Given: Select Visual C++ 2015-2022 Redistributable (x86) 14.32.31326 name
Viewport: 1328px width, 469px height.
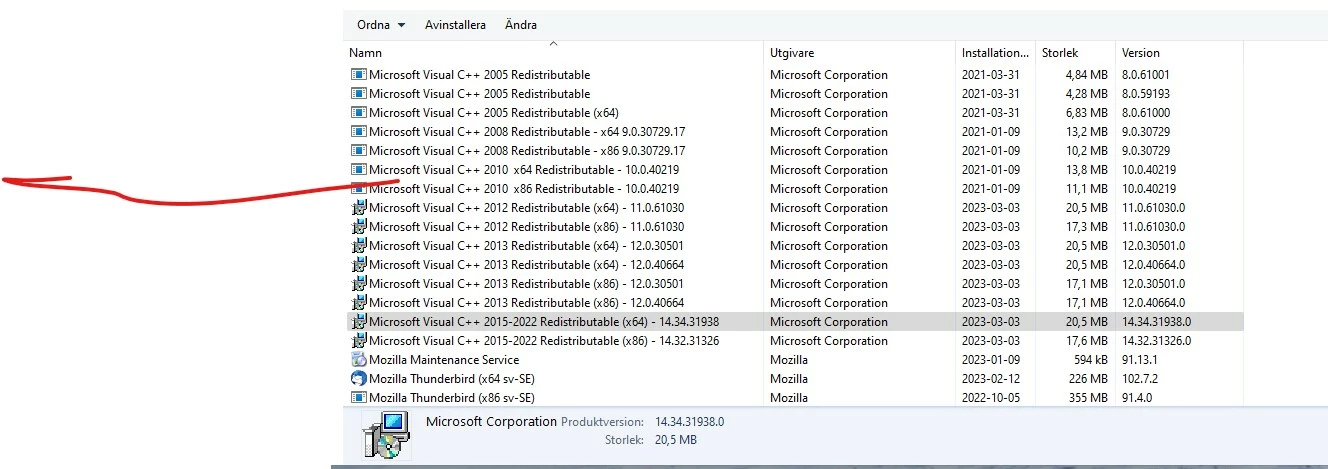Looking at the screenshot, I should (x=544, y=341).
